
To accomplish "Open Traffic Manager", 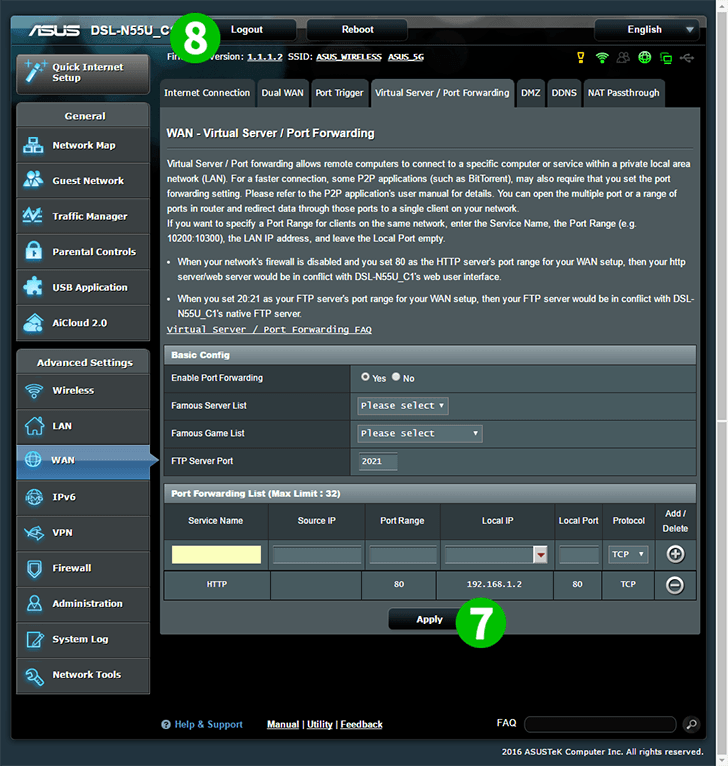I will [83, 216].
